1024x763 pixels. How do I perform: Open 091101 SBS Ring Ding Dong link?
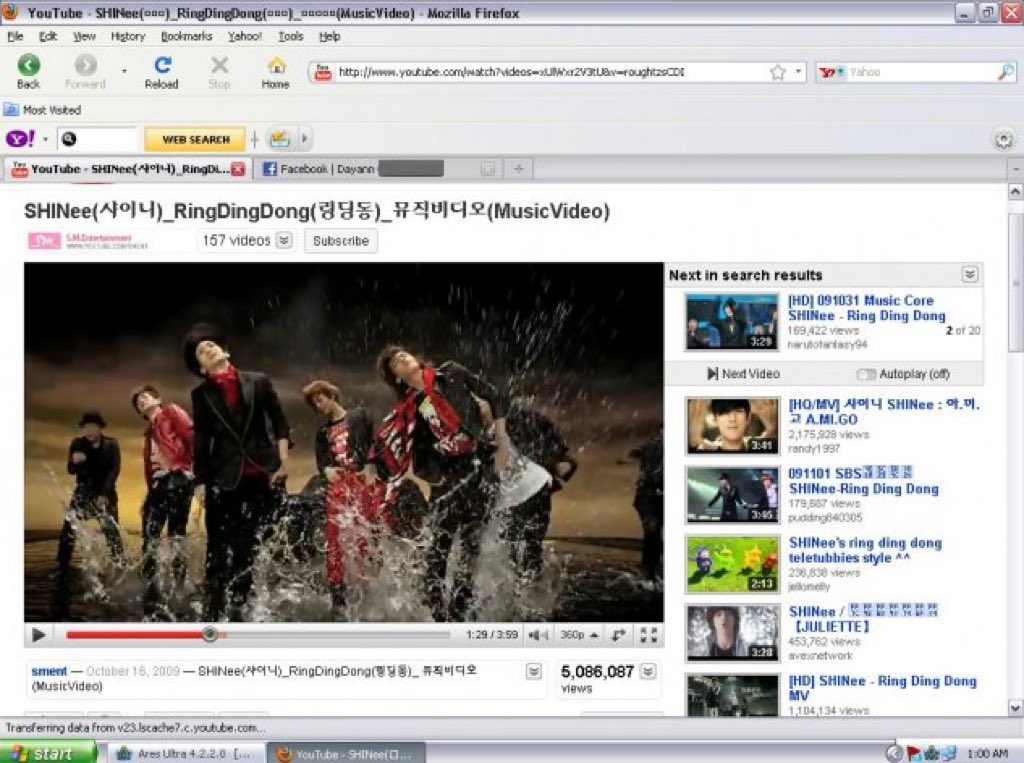pyautogui.click(x=863, y=481)
